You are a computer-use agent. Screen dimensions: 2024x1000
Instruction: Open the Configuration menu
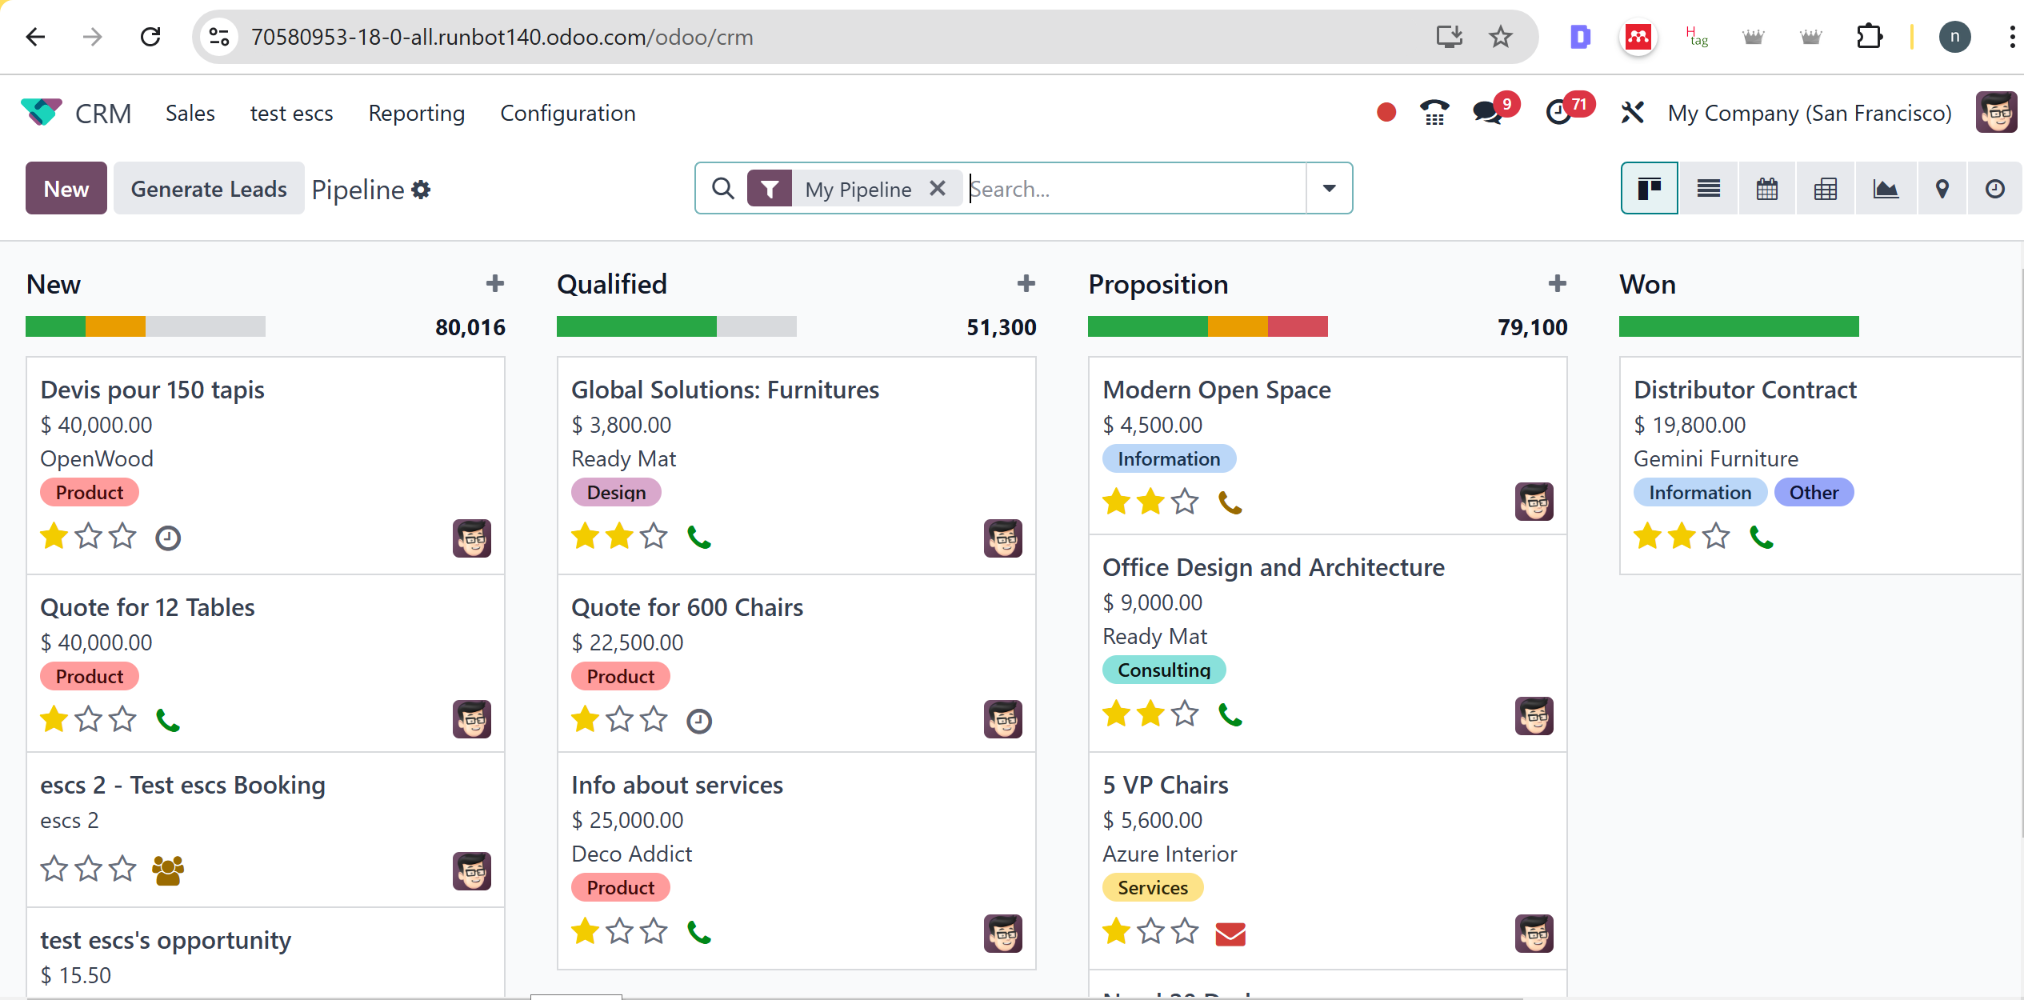pos(568,113)
